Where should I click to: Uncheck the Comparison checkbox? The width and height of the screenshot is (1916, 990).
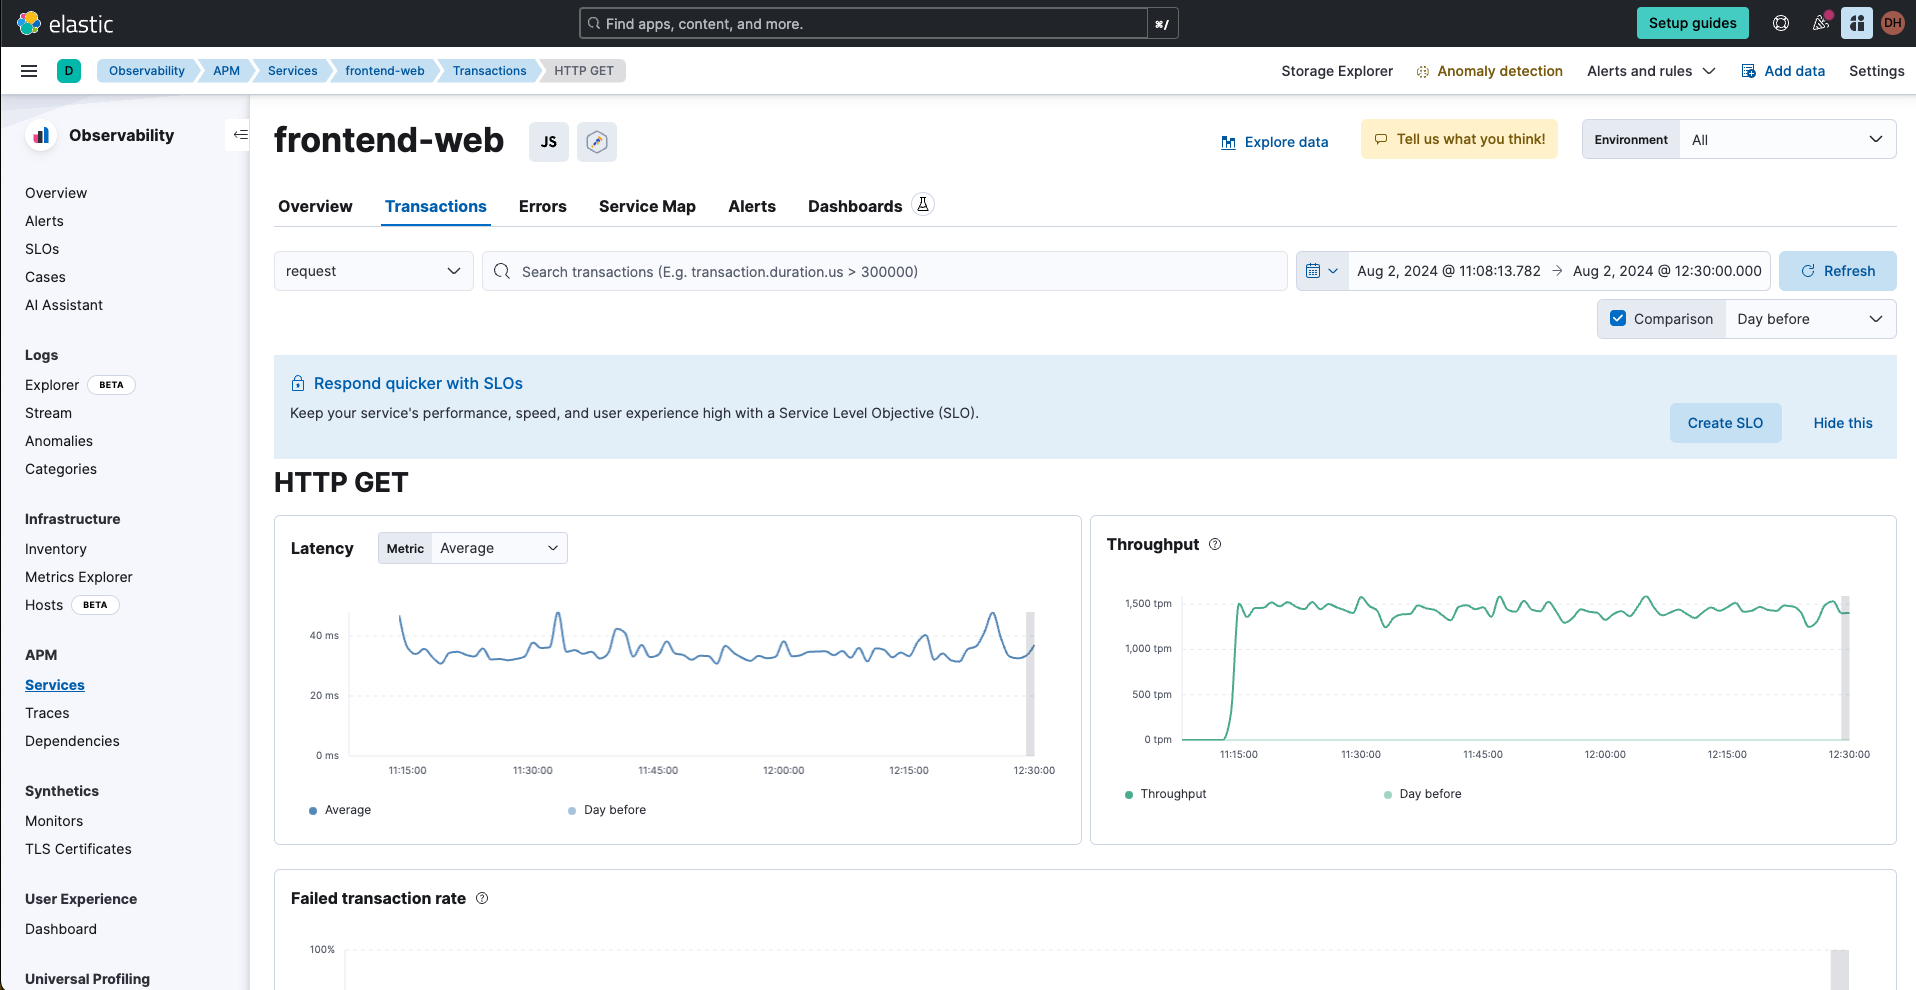pyautogui.click(x=1618, y=318)
